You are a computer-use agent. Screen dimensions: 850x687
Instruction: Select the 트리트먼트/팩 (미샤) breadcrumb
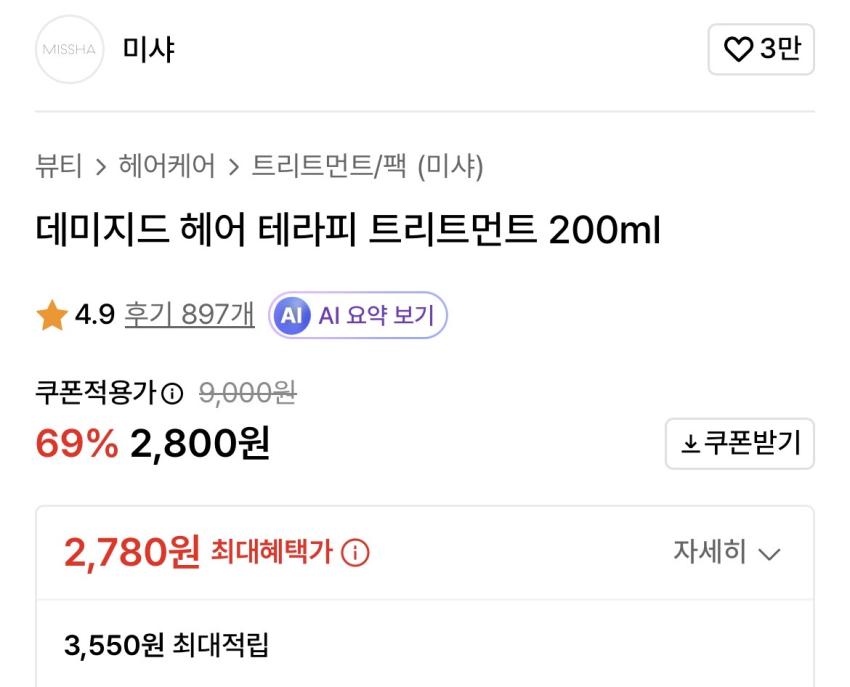366,165
